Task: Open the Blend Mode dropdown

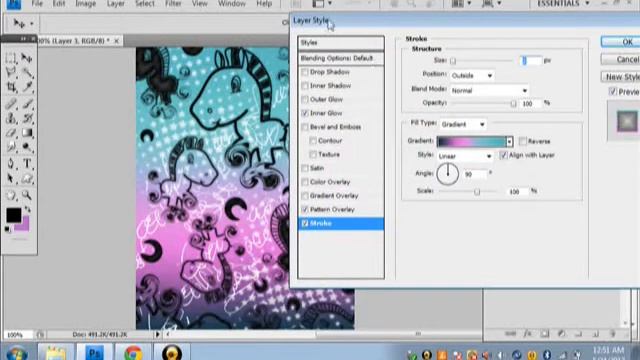Action: click(489, 91)
